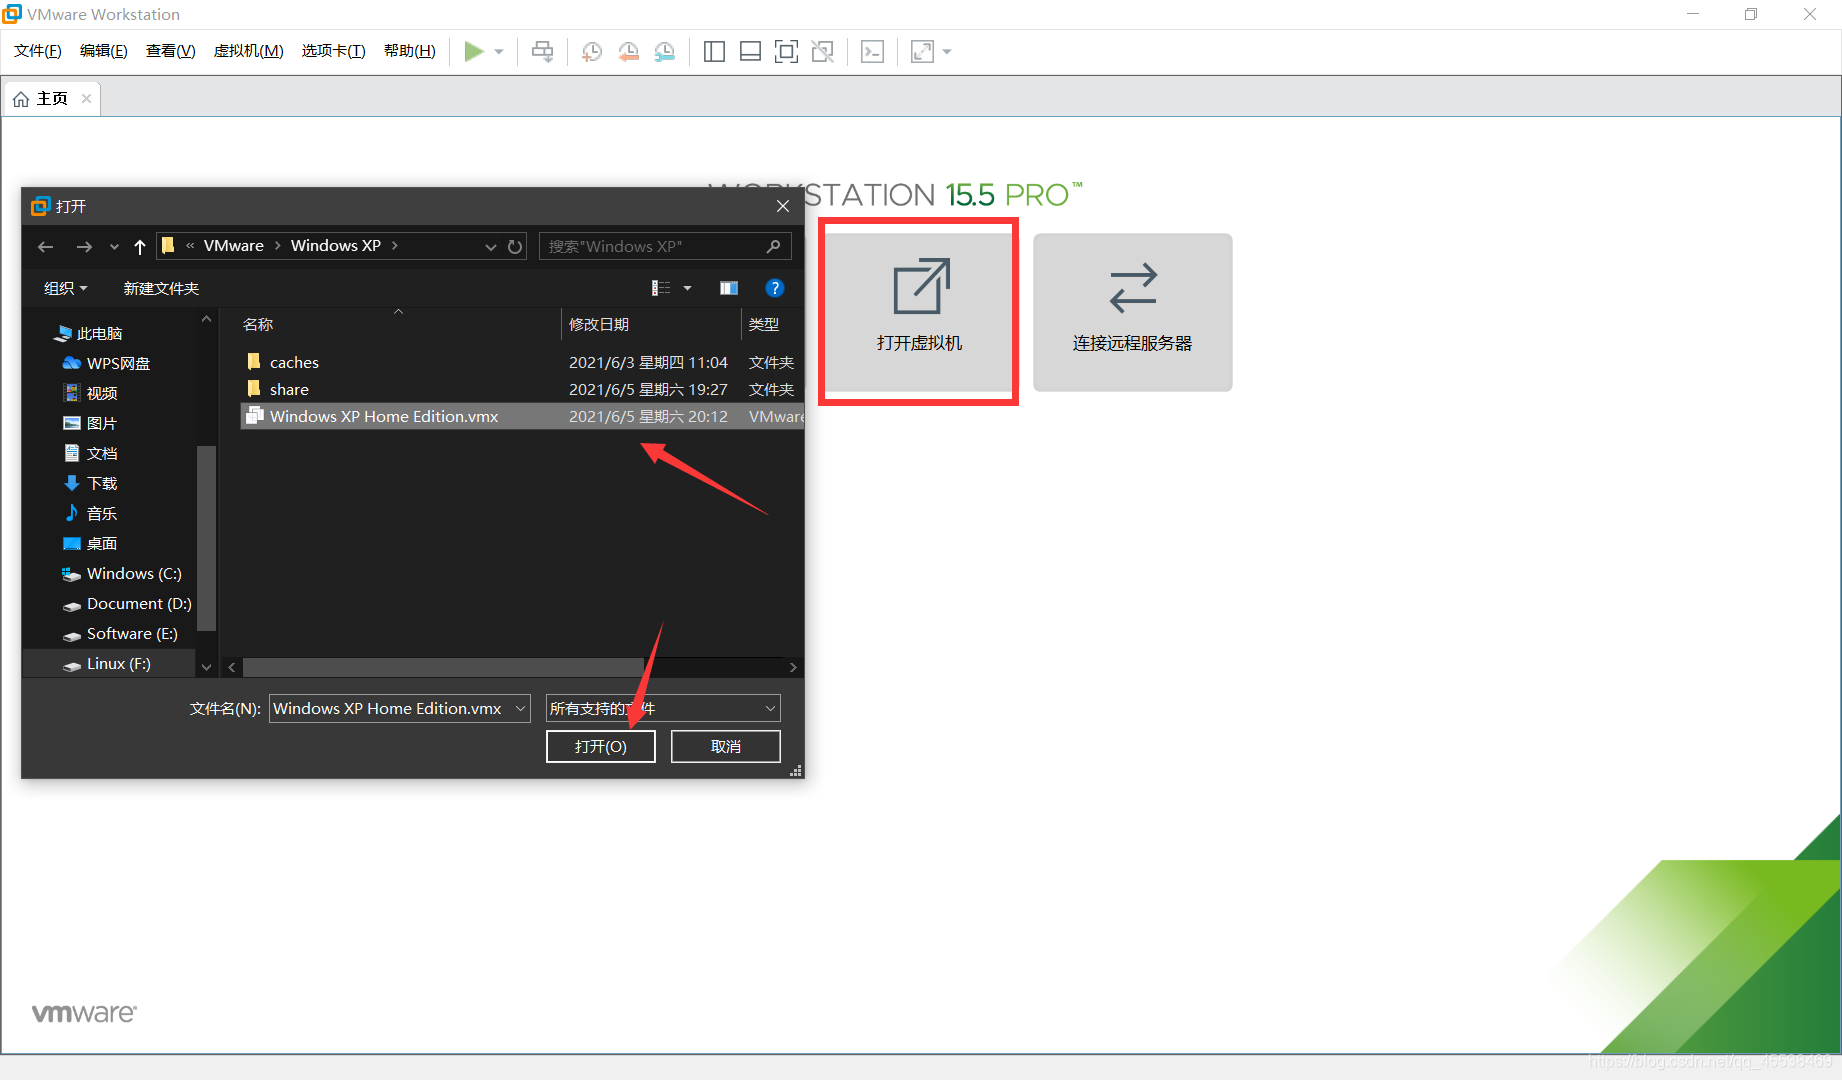Click the Take Snapshot toolbar icon

tap(592, 51)
